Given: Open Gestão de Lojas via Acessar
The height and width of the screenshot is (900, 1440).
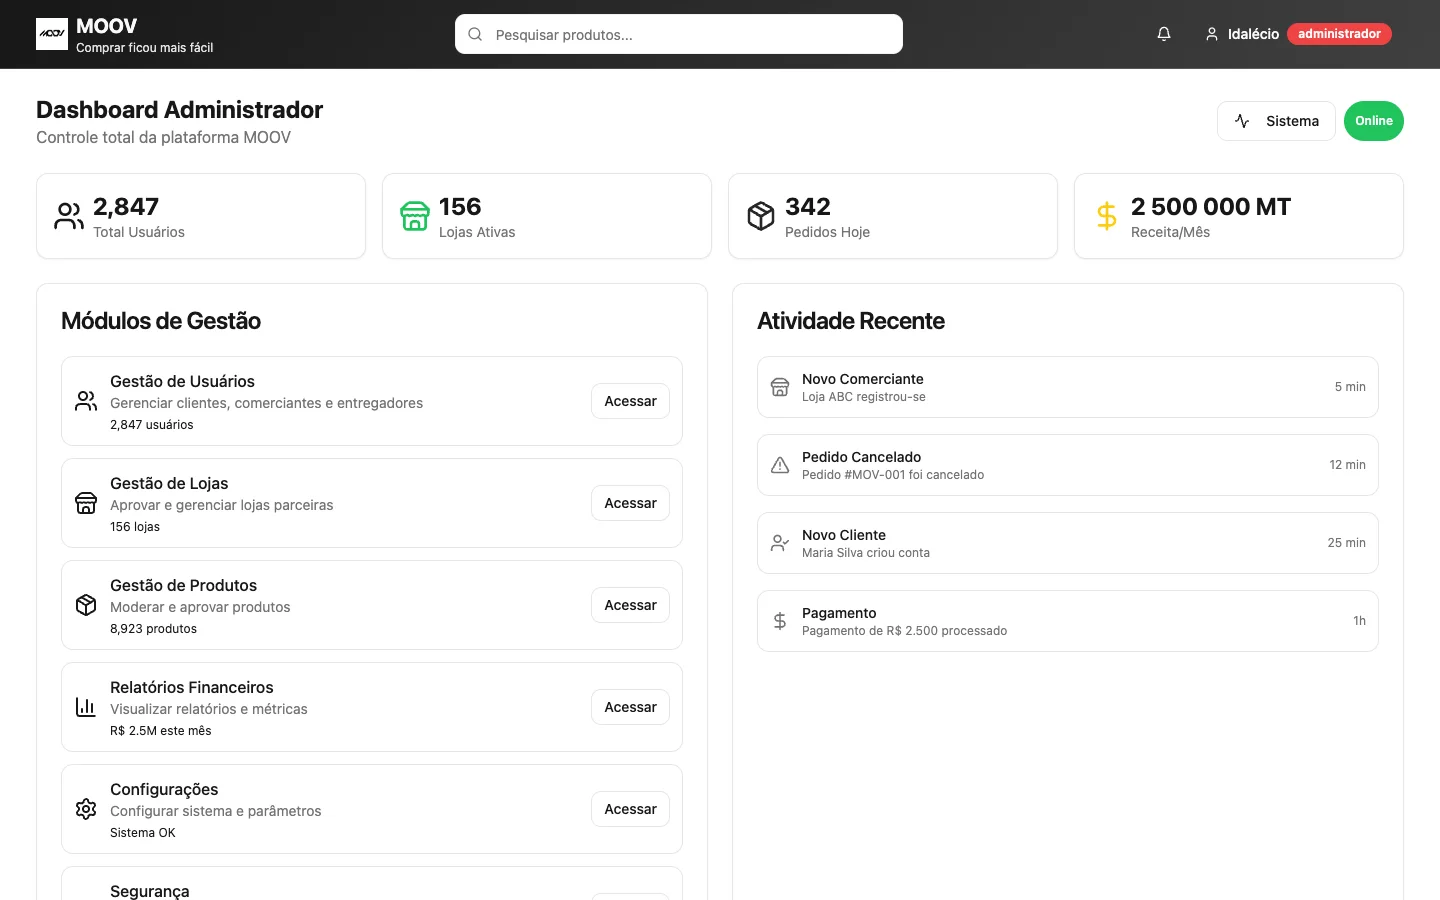Looking at the screenshot, I should point(630,503).
